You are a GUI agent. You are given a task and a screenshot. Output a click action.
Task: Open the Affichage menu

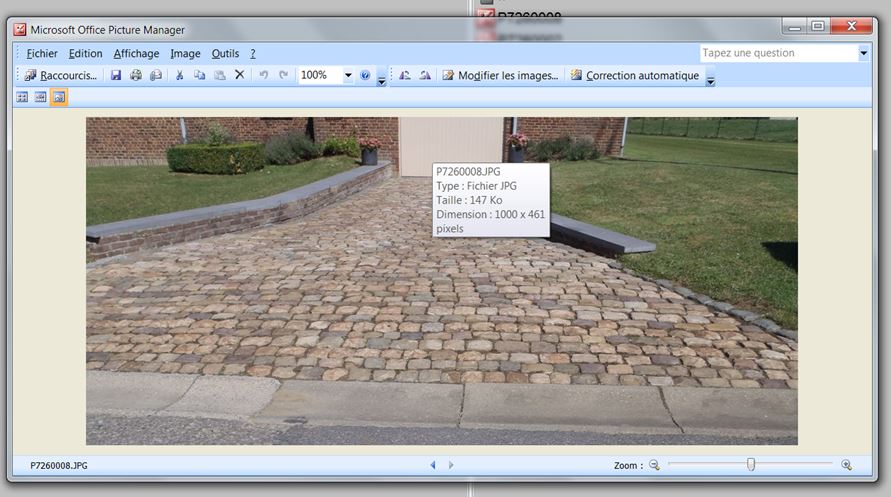136,53
